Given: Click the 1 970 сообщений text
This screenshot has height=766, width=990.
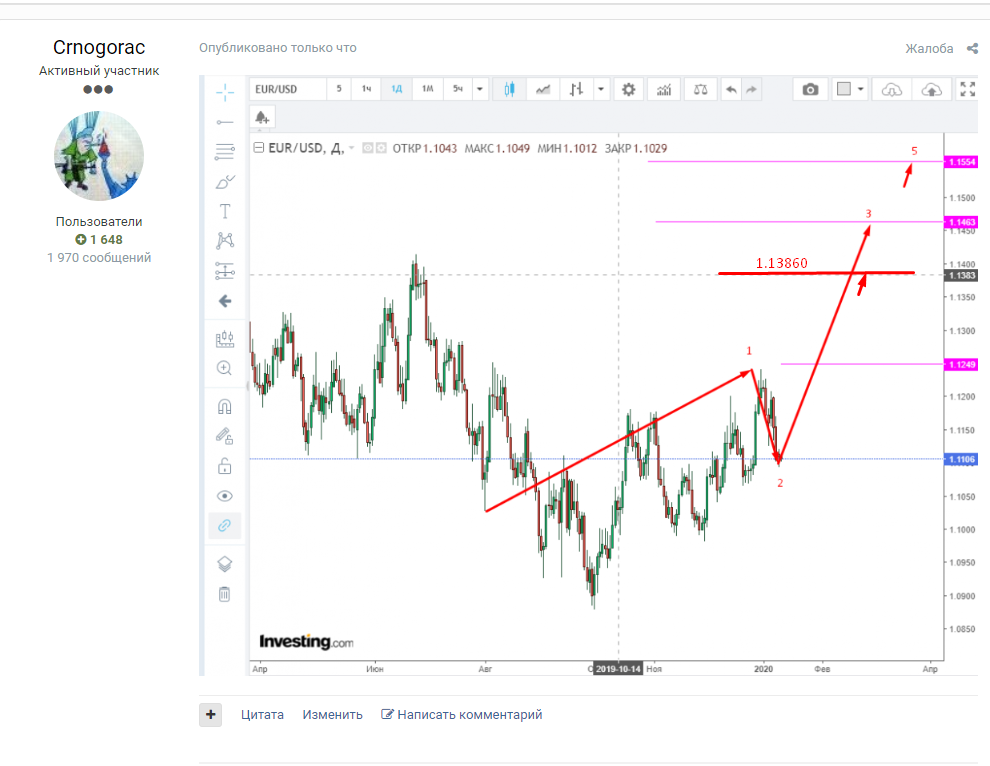Looking at the screenshot, I should tap(99, 258).
